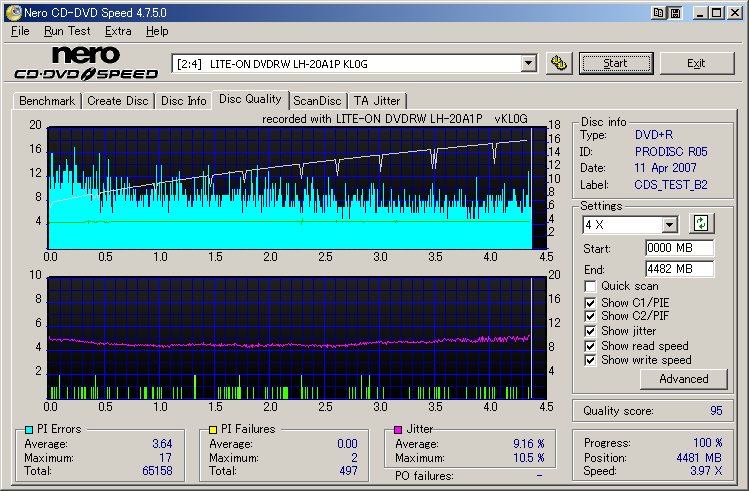Maximize the Nero CD-DVD Speed window

point(718,12)
